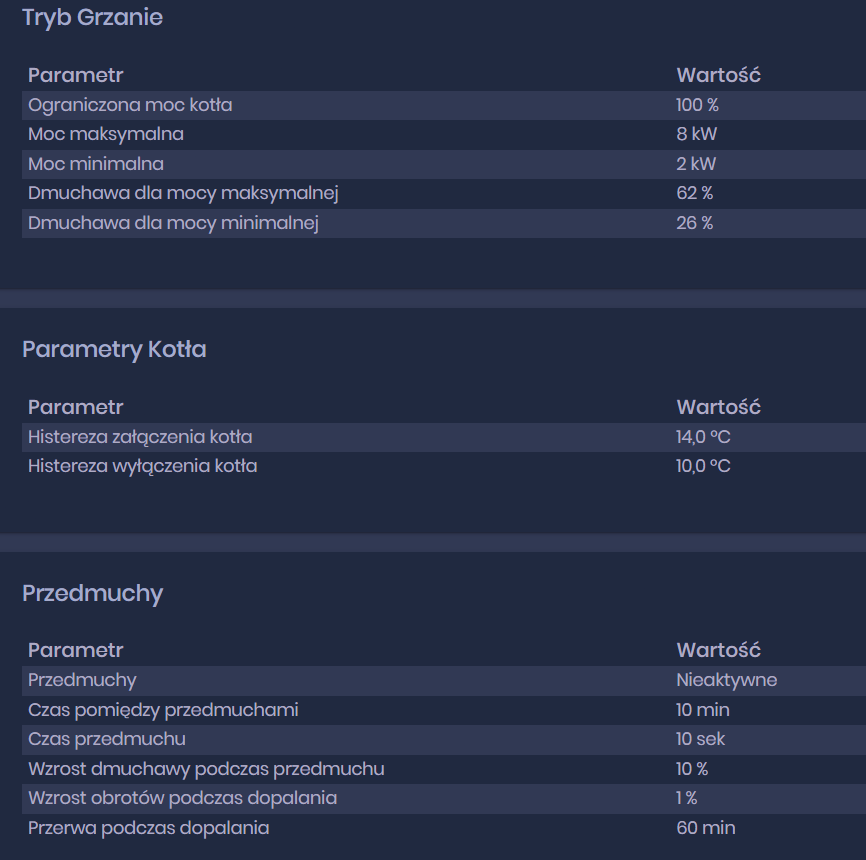866x860 pixels.
Task: Select the Przerwa podczas dopalania row
Action: coord(148,828)
